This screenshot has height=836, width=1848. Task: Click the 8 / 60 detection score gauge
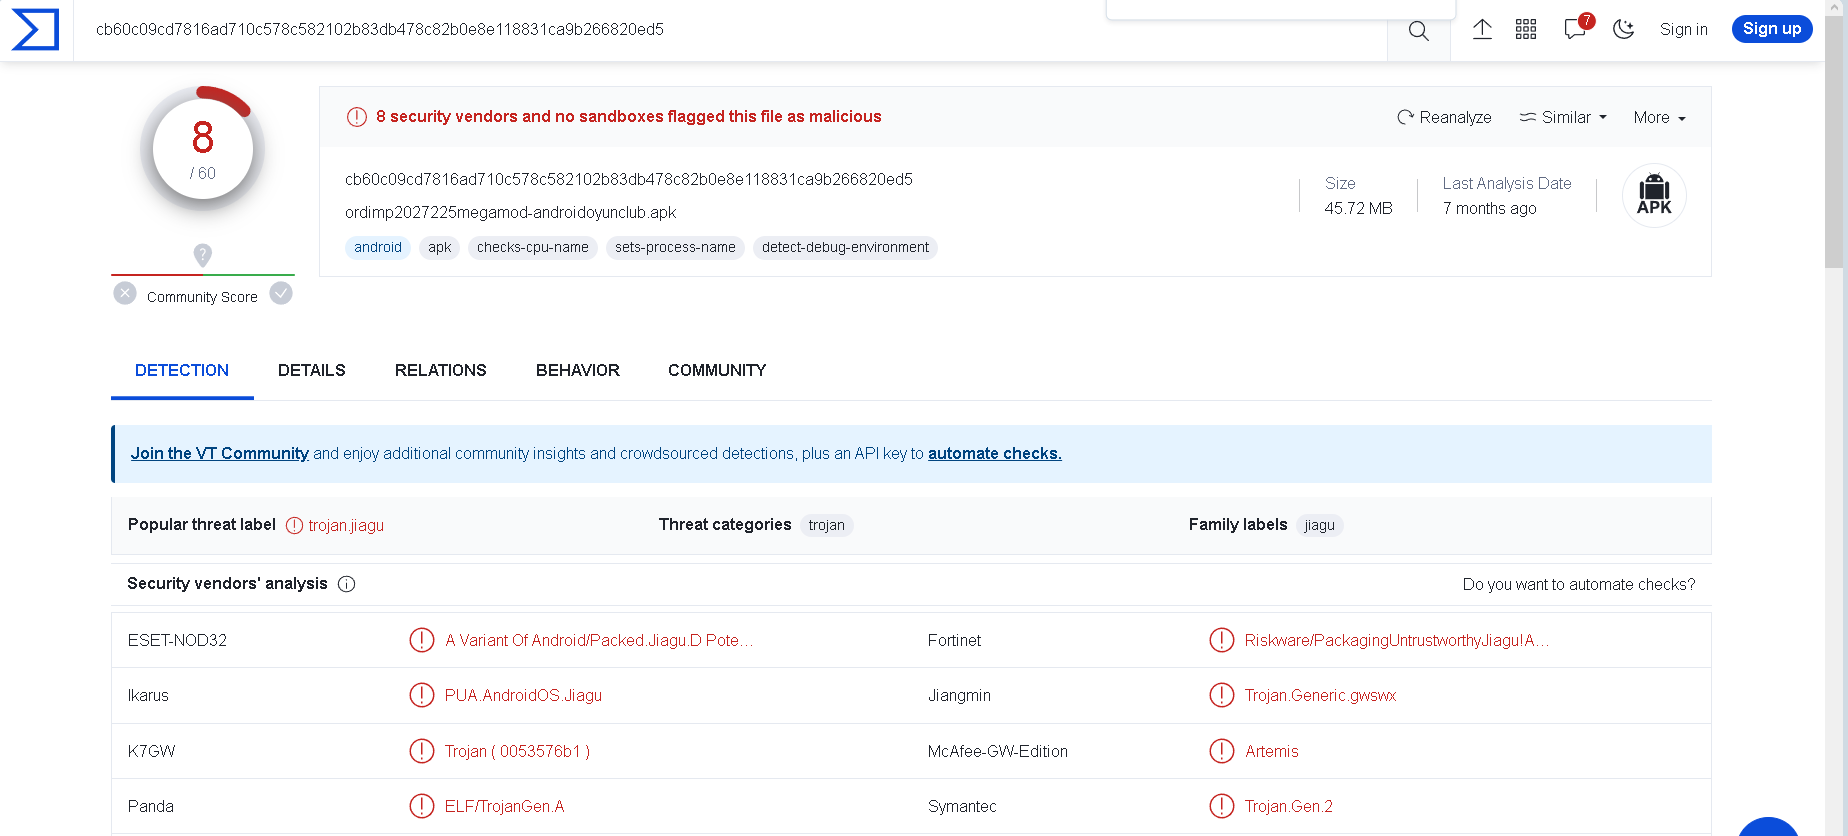coord(203,149)
